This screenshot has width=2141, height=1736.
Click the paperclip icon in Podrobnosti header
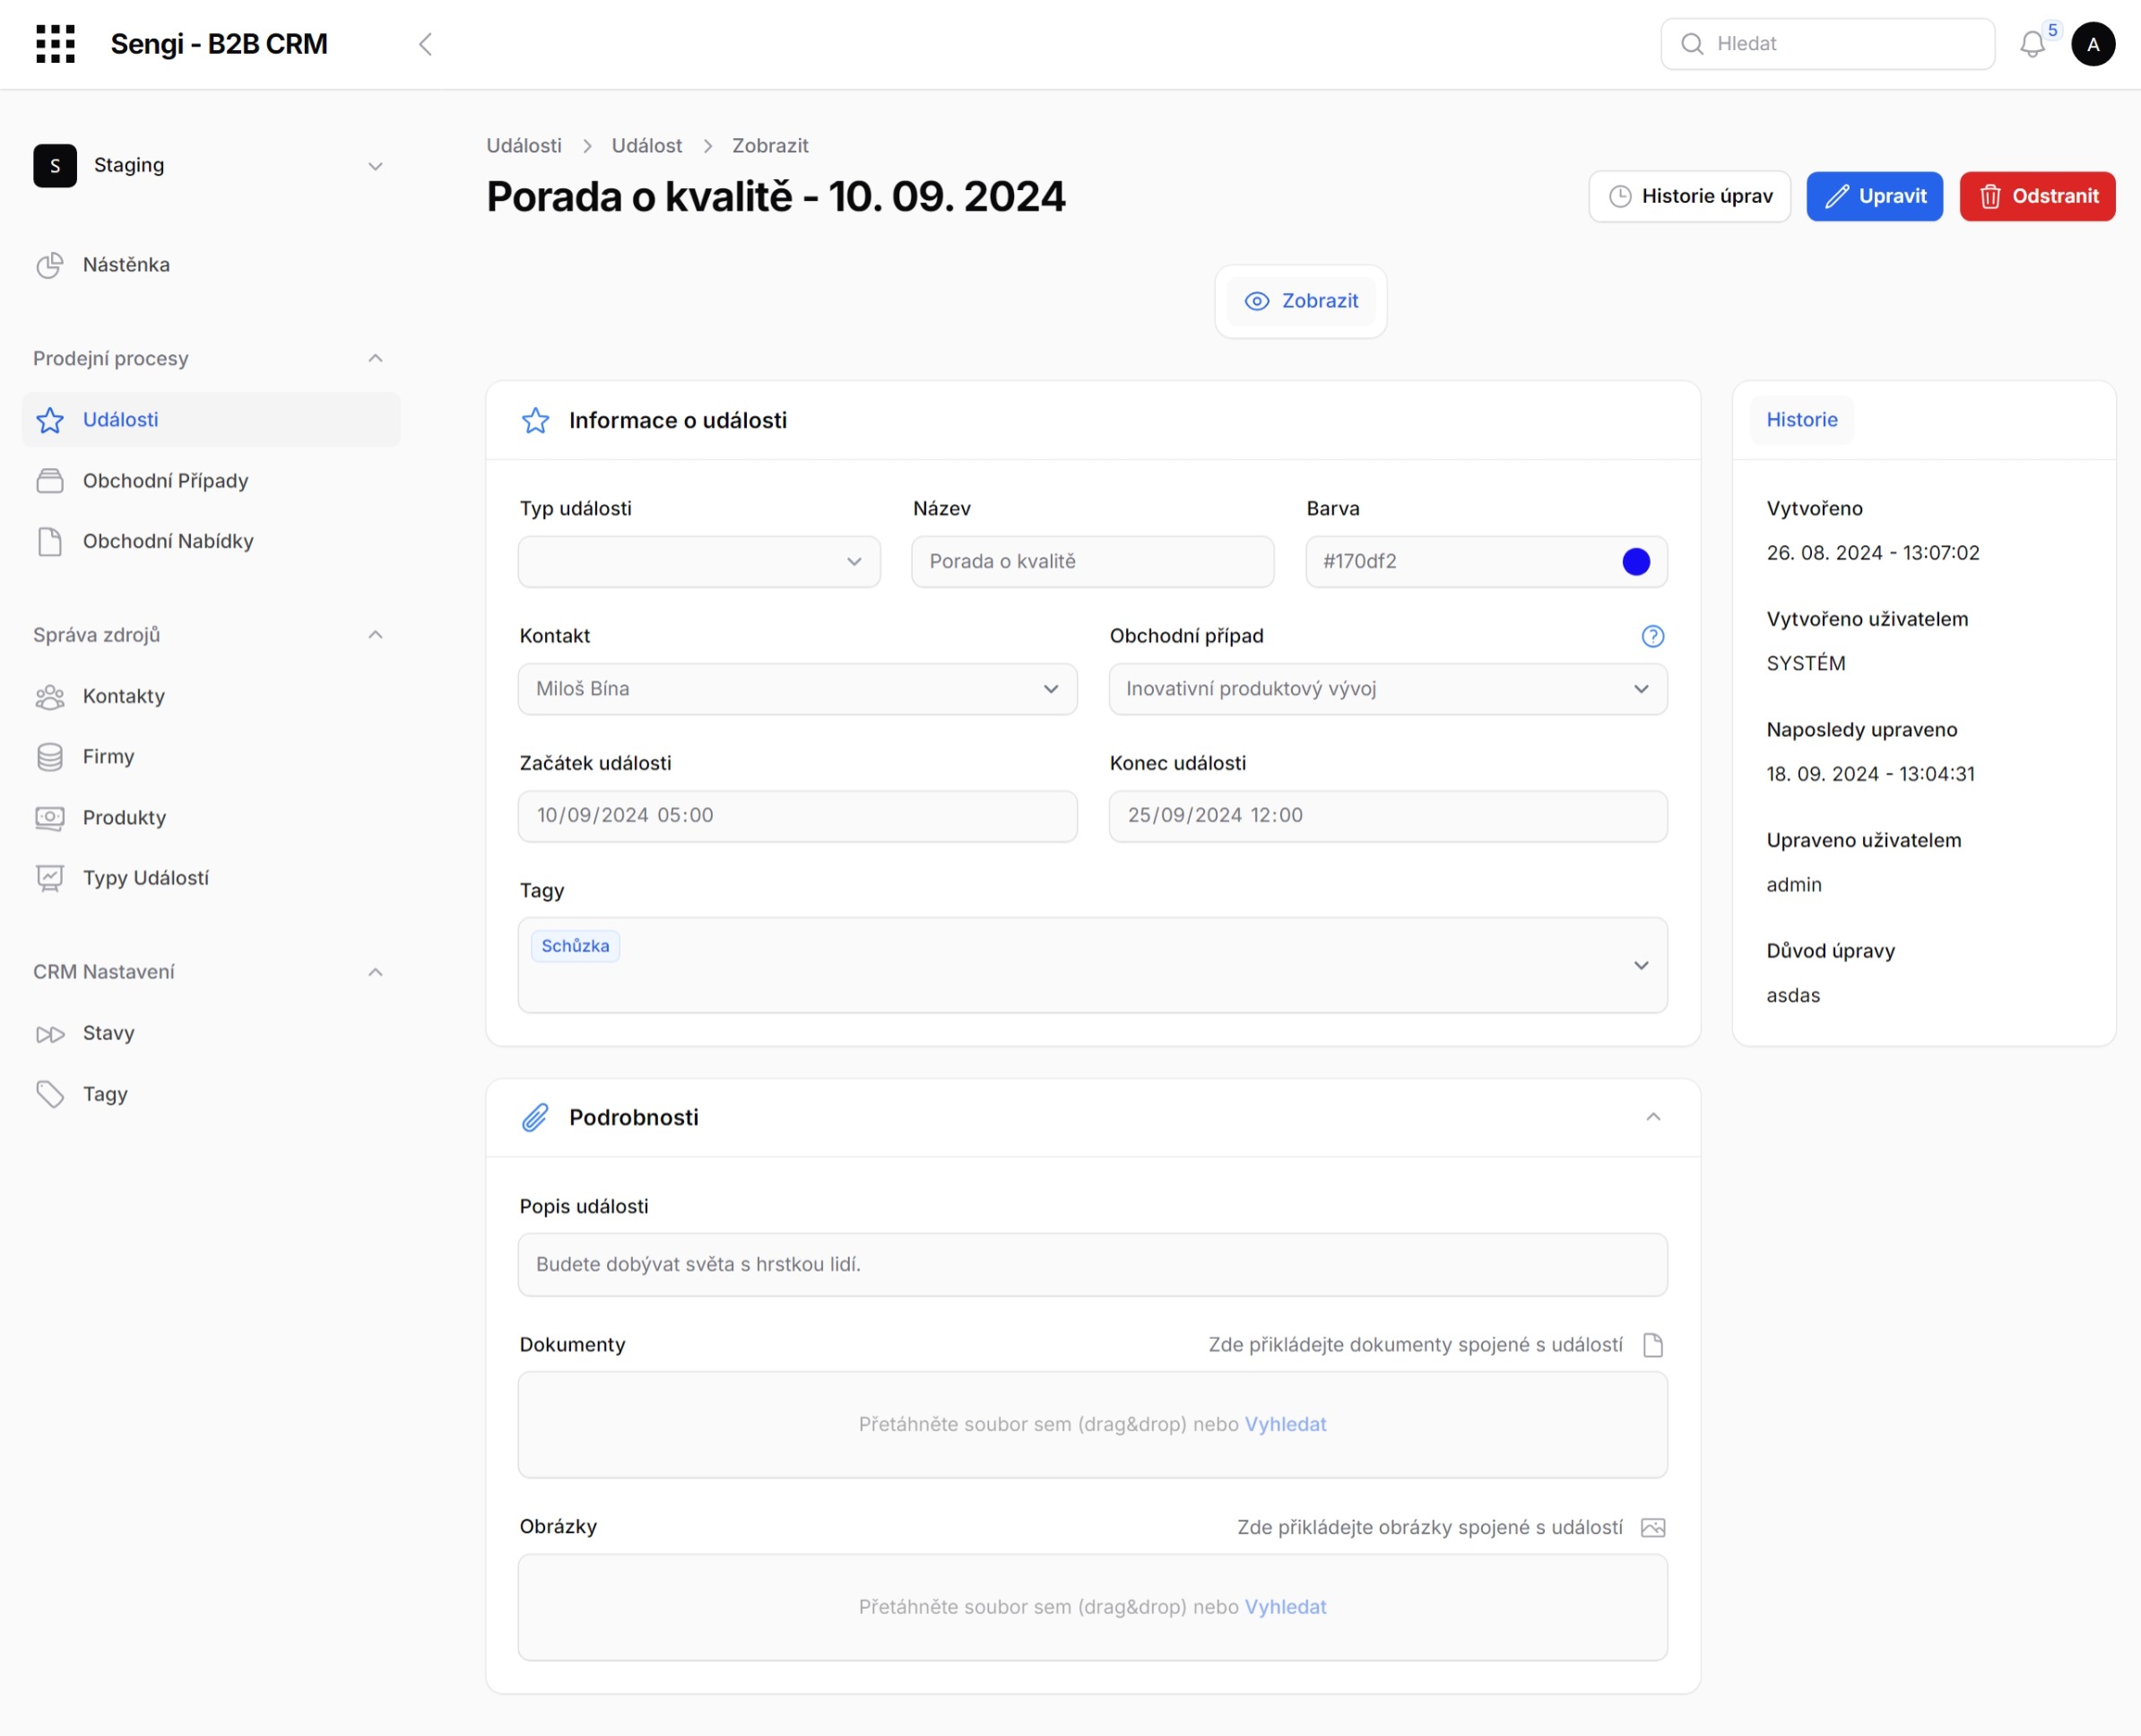pyautogui.click(x=536, y=1117)
